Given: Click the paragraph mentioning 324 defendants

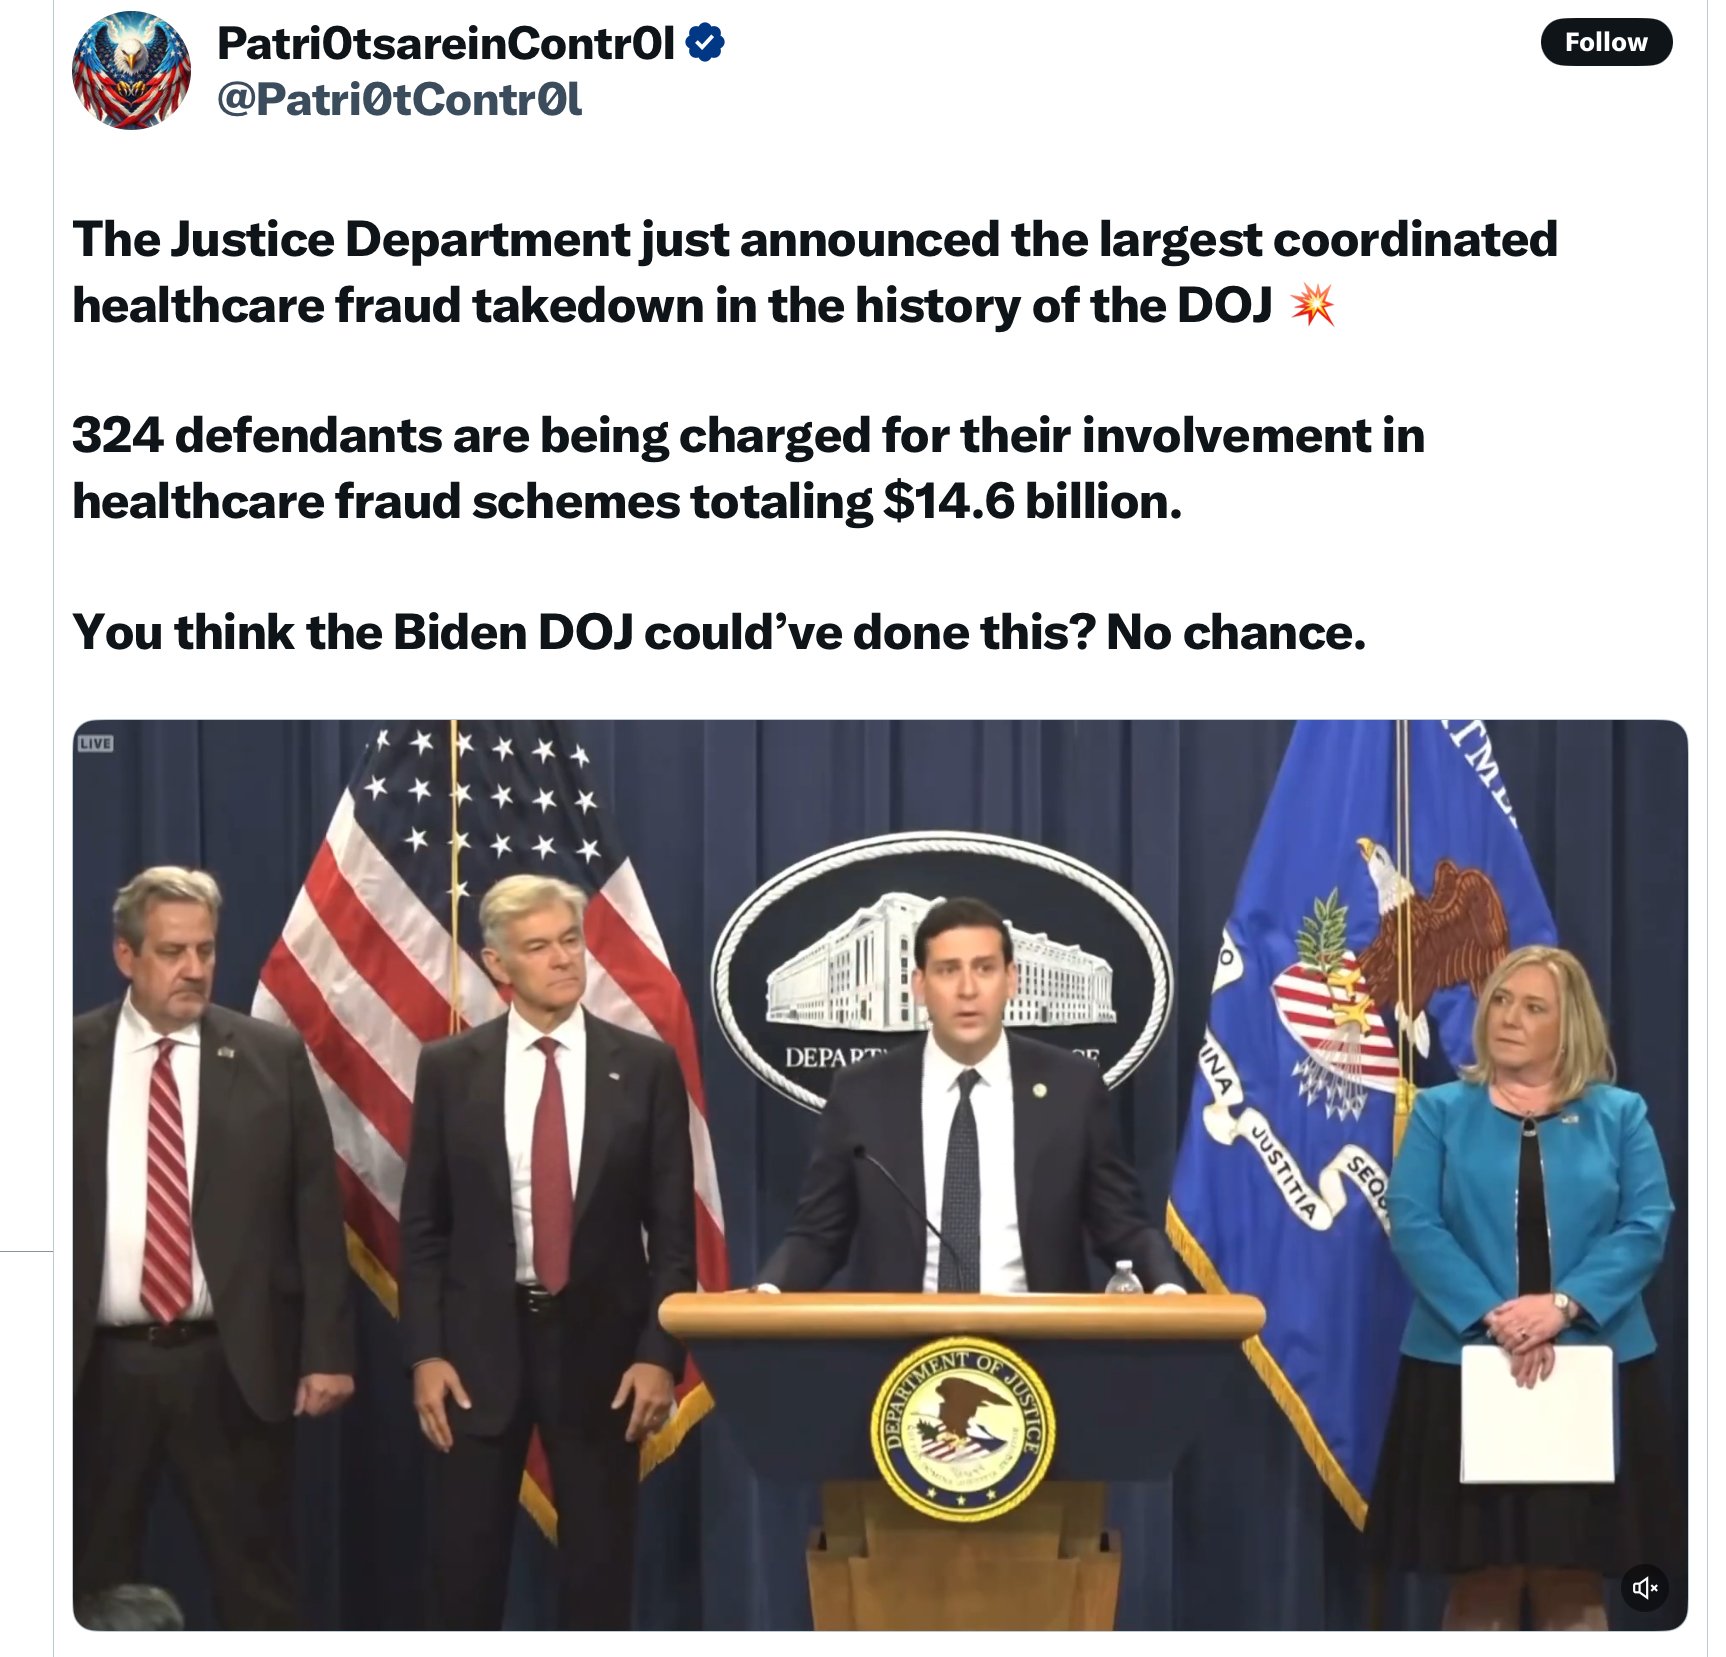Looking at the screenshot, I should 748,468.
